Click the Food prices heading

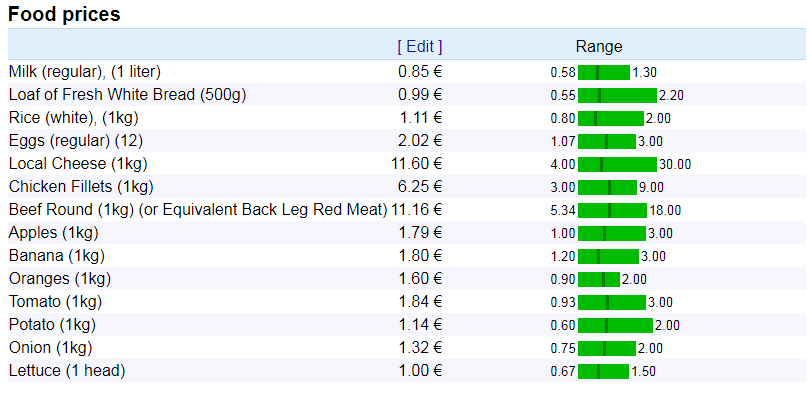pos(64,14)
